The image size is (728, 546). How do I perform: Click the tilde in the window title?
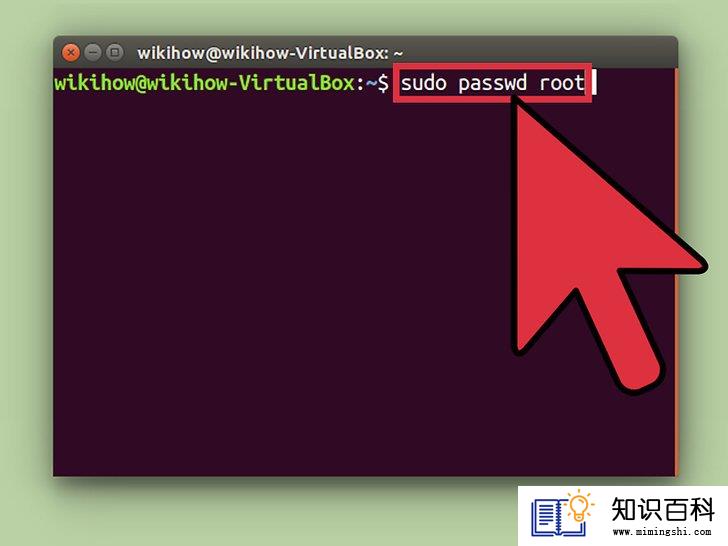pos(398,54)
